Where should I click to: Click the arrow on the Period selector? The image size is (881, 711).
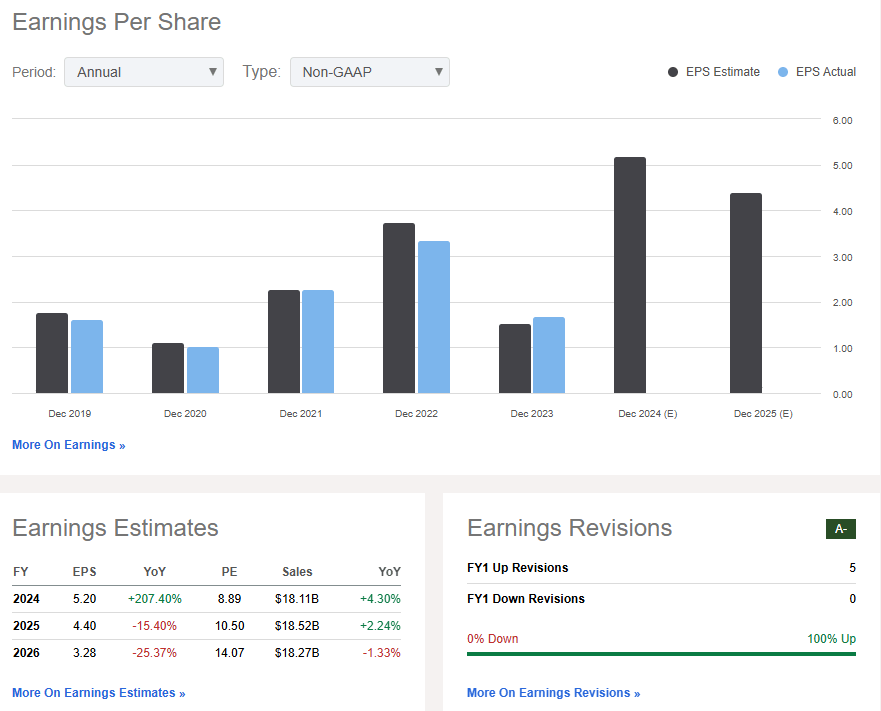[x=212, y=72]
